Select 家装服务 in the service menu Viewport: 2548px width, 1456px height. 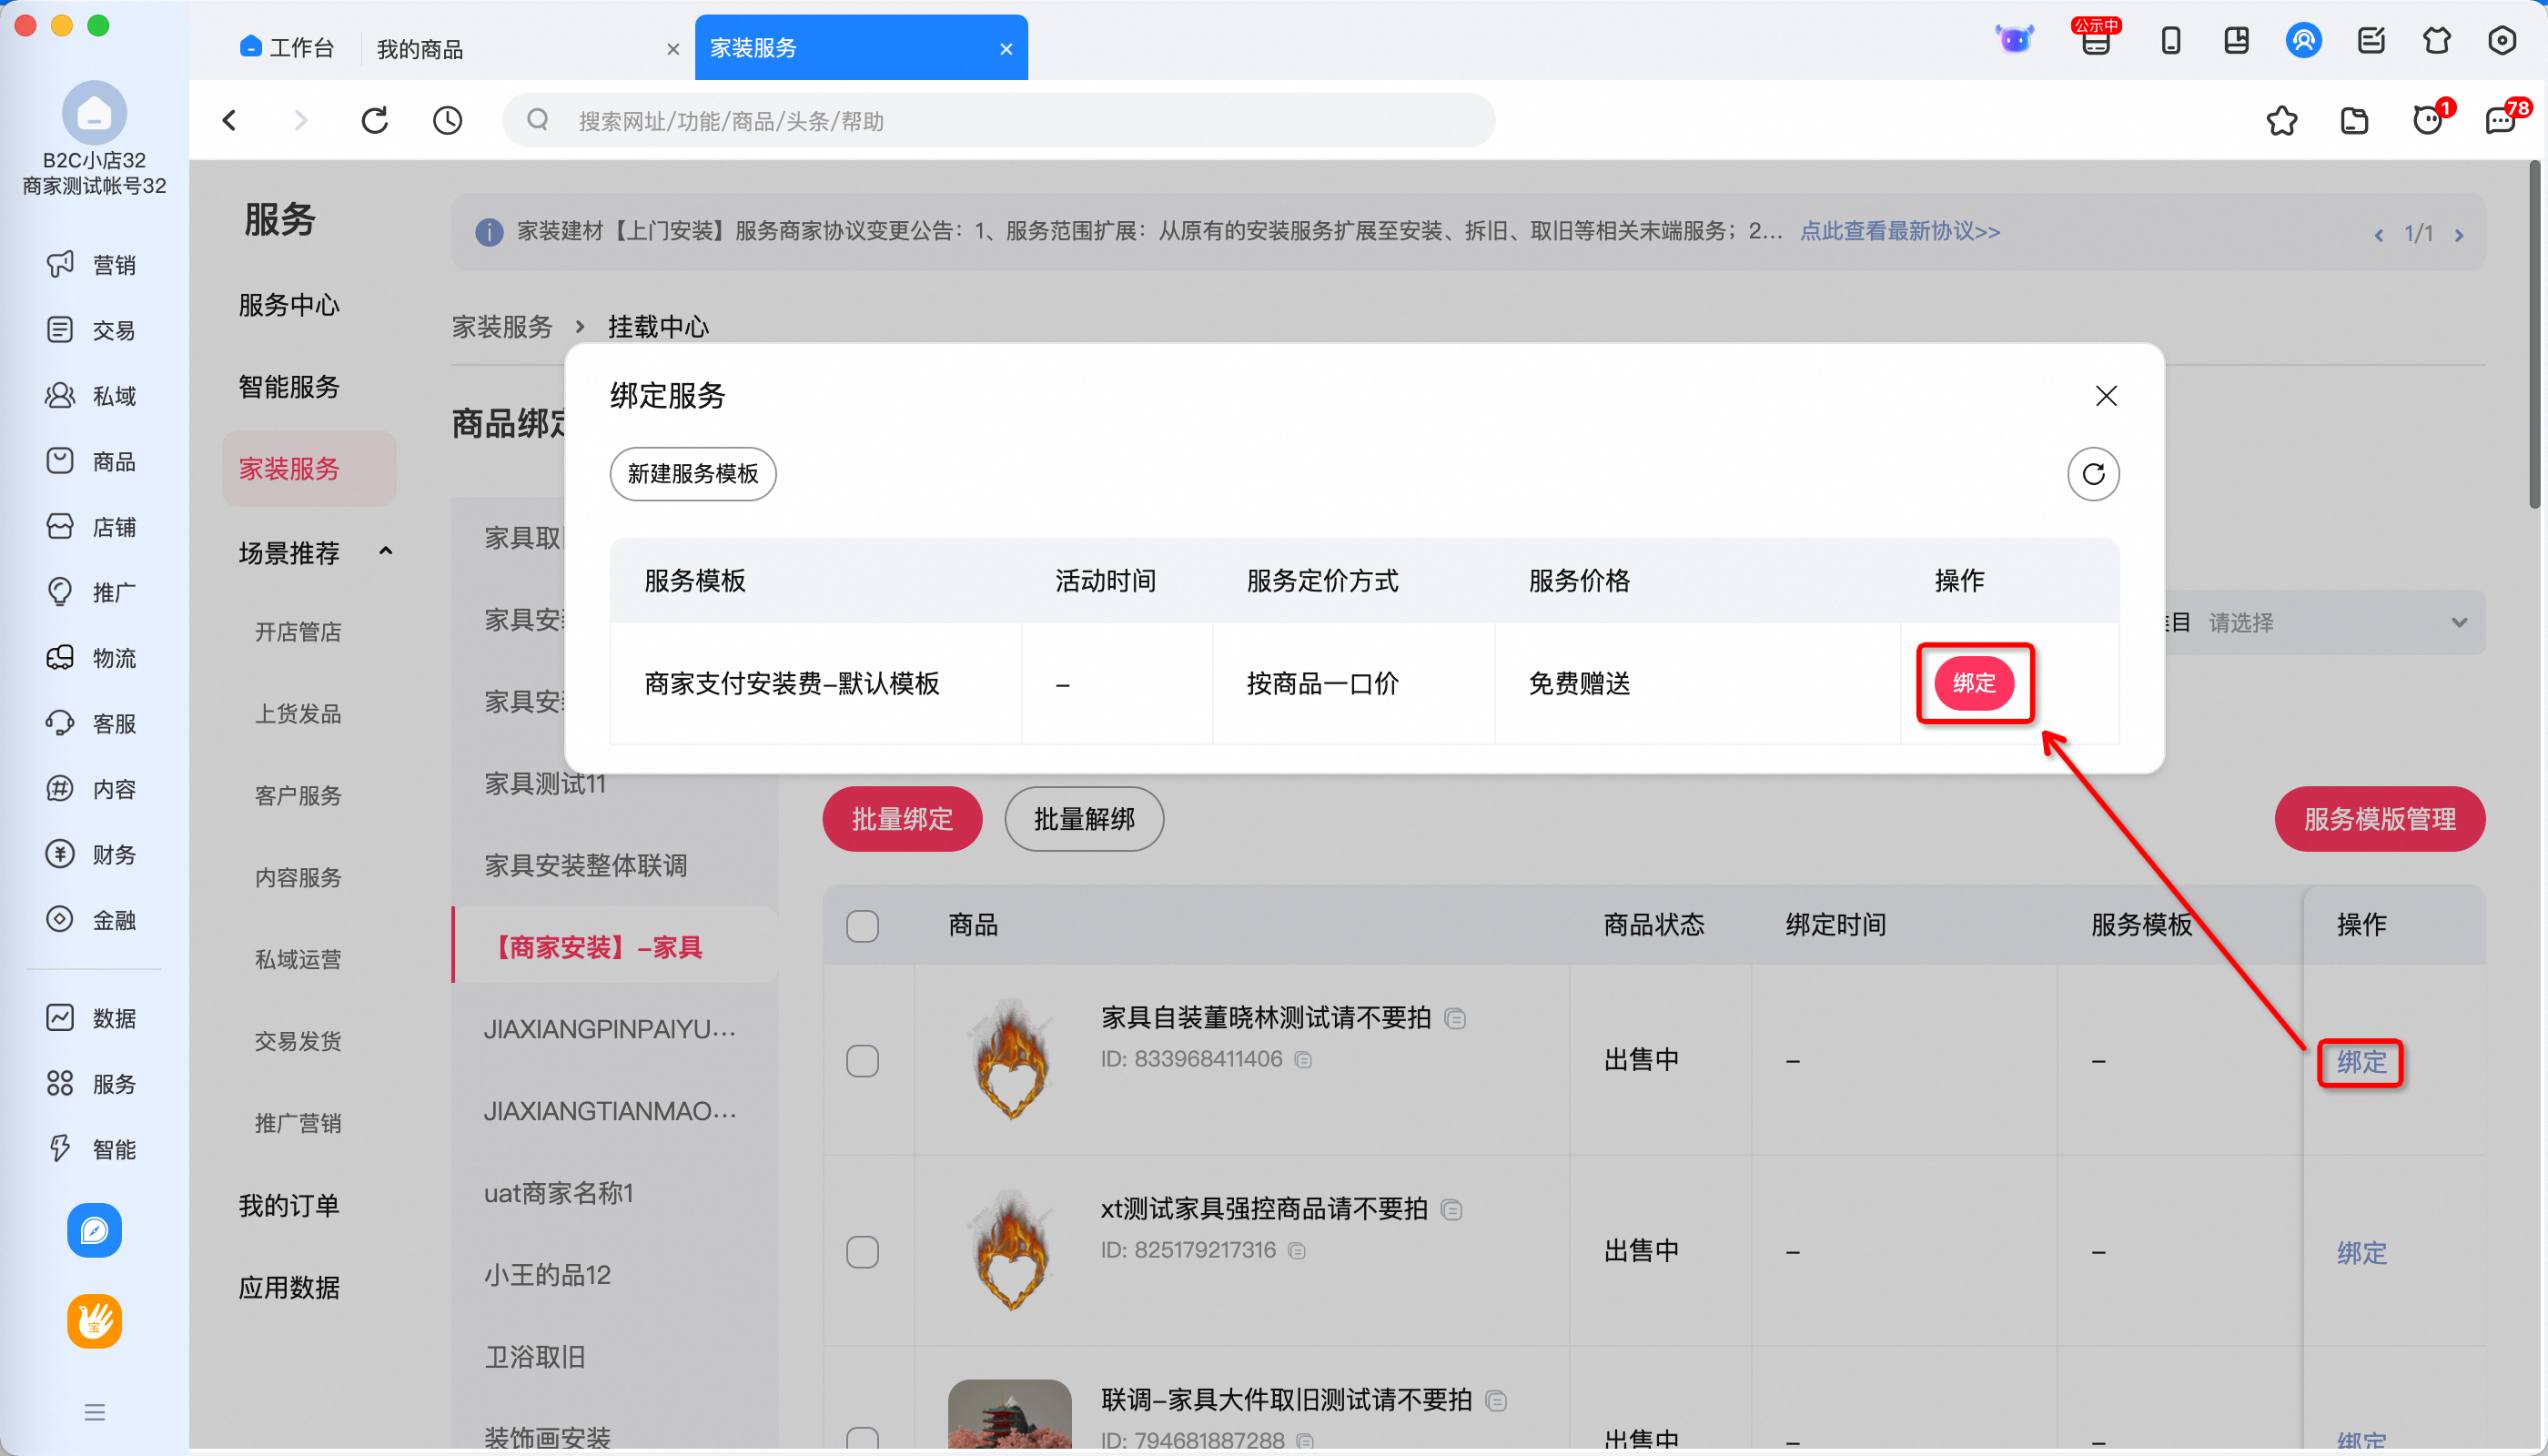click(x=309, y=468)
